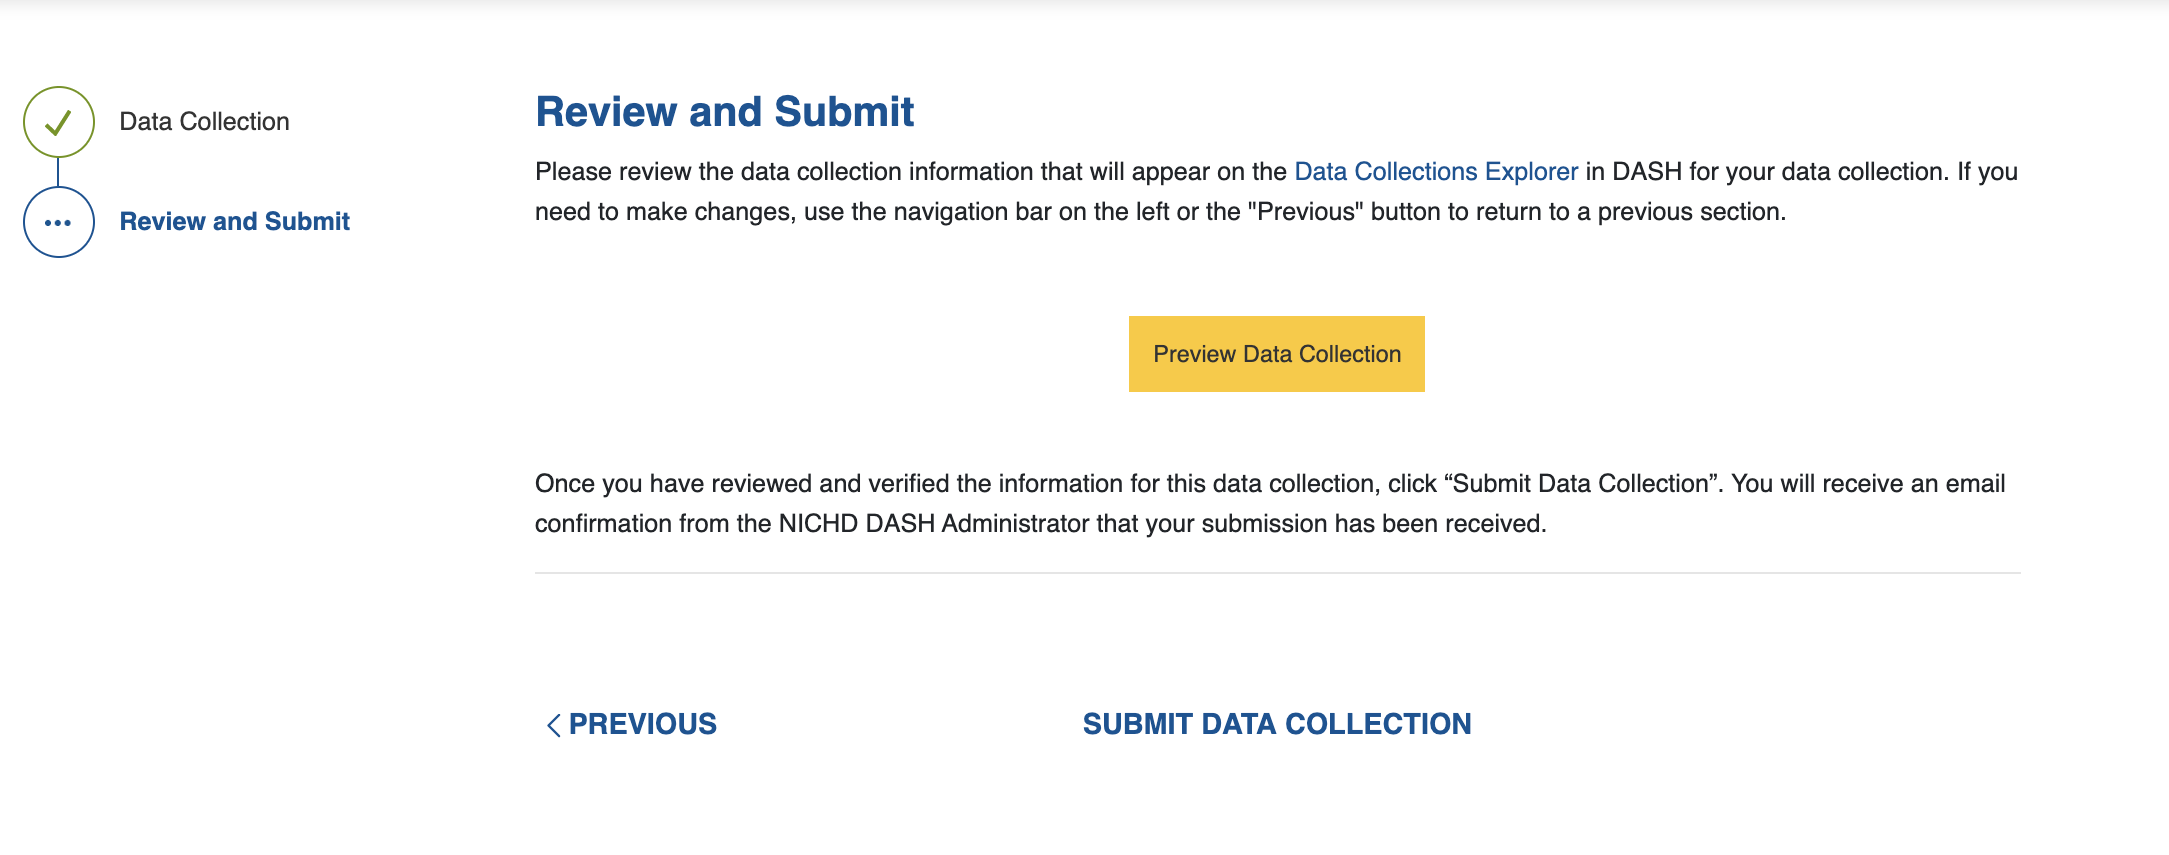This screenshot has height=855, width=2169.
Task: Click the green checkmark step icon
Action: (x=59, y=122)
